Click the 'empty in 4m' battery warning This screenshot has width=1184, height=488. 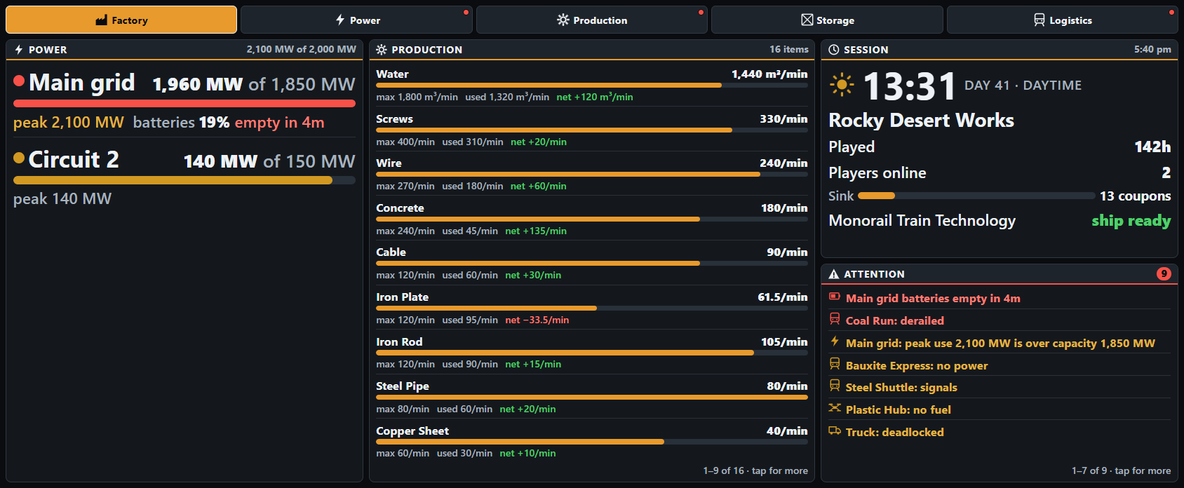279,122
